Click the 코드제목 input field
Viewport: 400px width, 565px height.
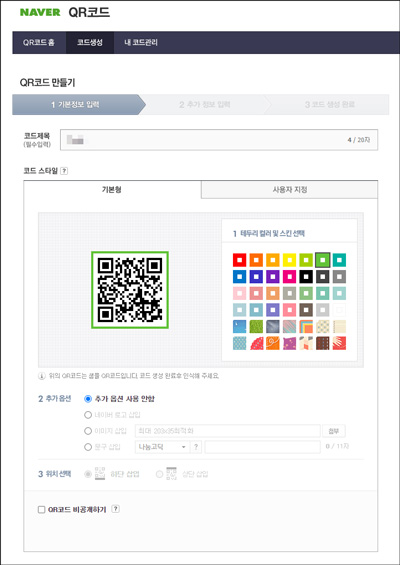(x=219, y=140)
